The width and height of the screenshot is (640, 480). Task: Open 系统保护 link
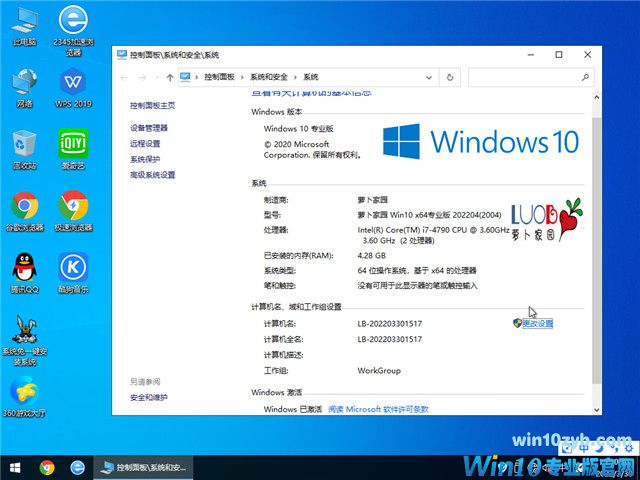145,159
